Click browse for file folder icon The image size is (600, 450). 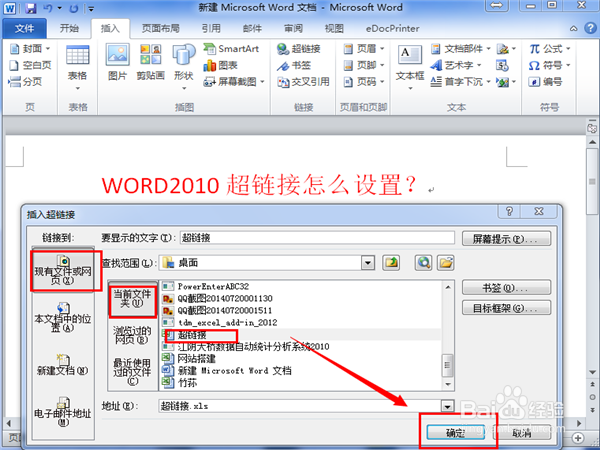click(x=446, y=263)
